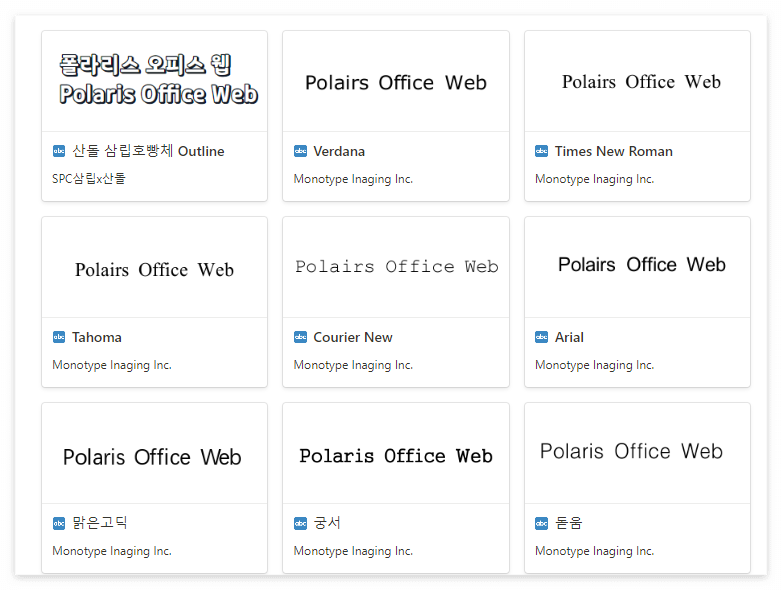Viewport: 782px width, 590px height.
Task: Select the 궁서 font preview sample
Action: click(396, 454)
